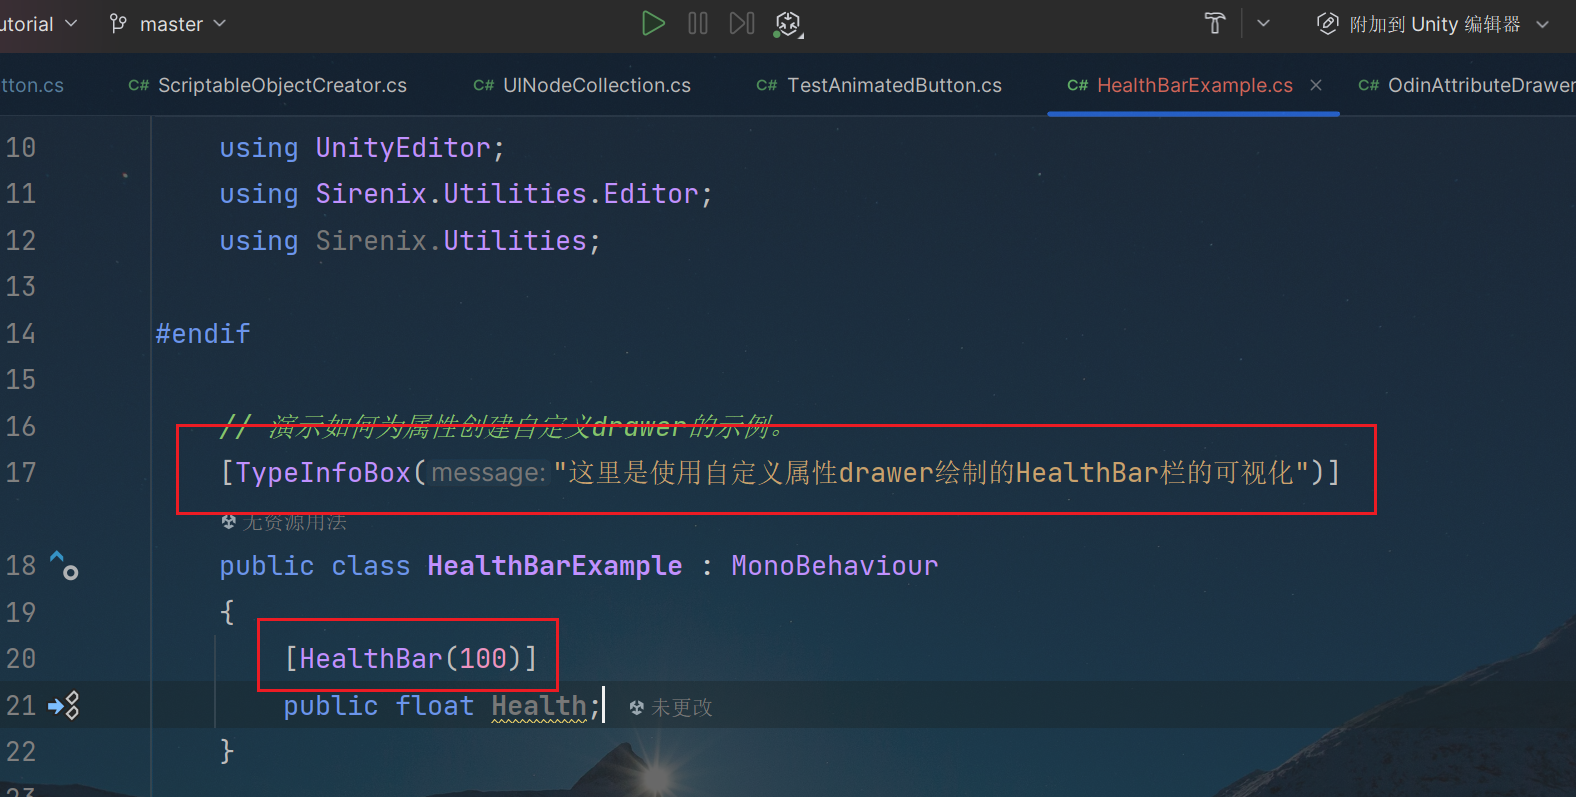The height and width of the screenshot is (797, 1576).
Task: Click the Unity Pause button
Action: (698, 23)
